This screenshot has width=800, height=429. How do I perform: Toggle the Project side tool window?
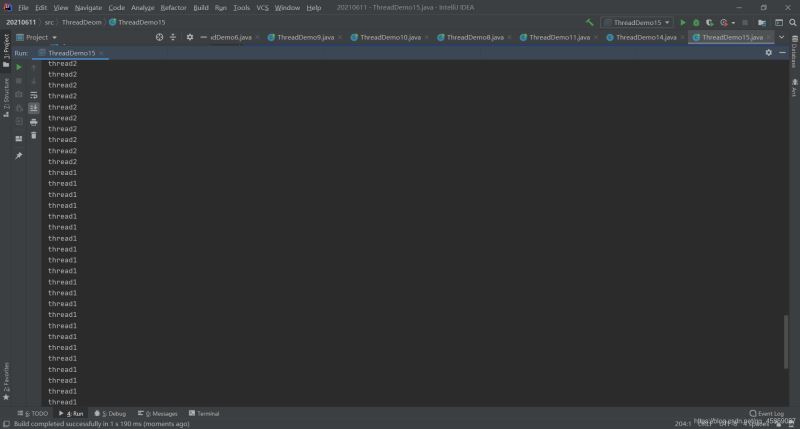(6, 50)
